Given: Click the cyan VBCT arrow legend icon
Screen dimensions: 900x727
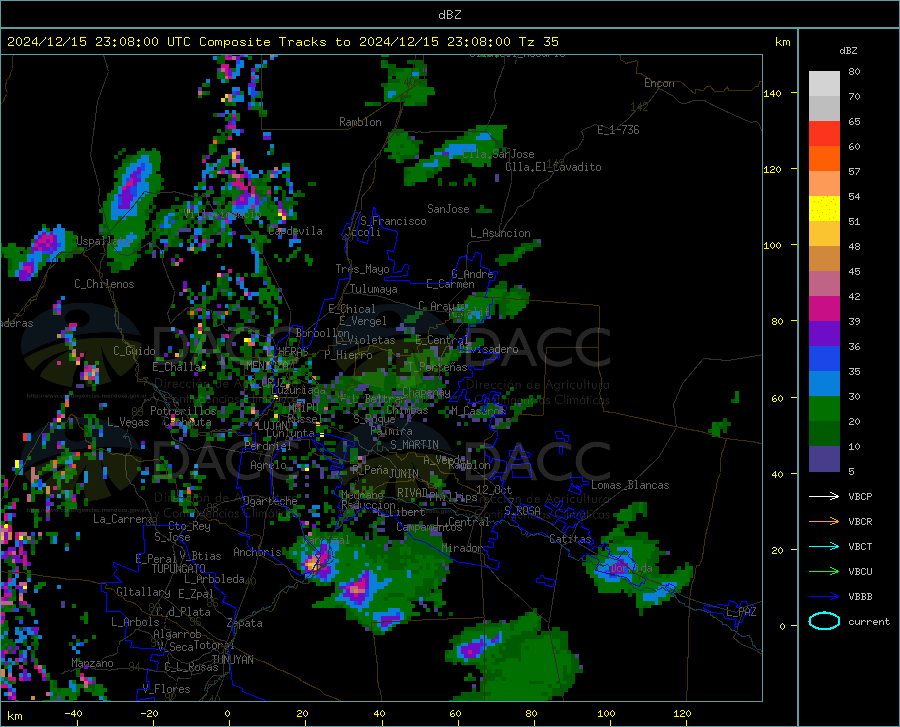Looking at the screenshot, I should (824, 546).
